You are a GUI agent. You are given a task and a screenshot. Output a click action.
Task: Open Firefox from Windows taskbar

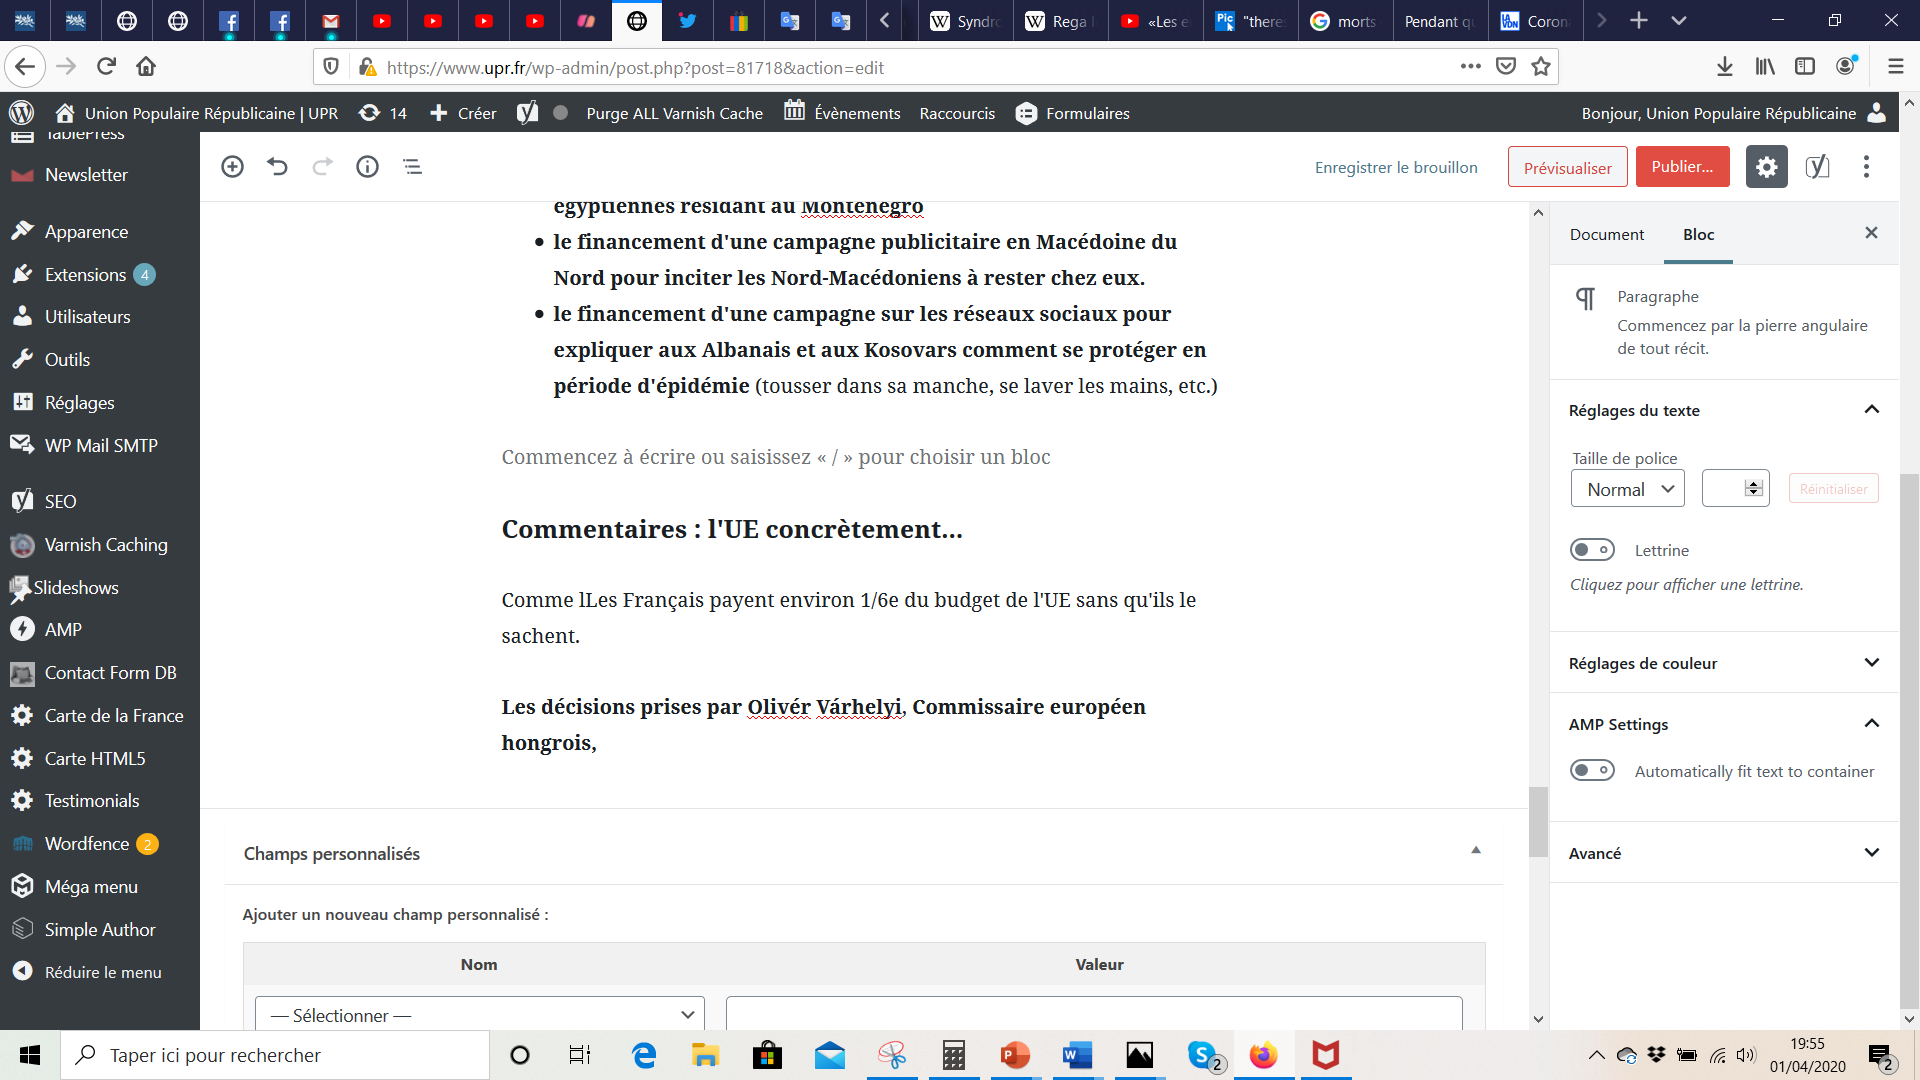[x=1263, y=1055]
